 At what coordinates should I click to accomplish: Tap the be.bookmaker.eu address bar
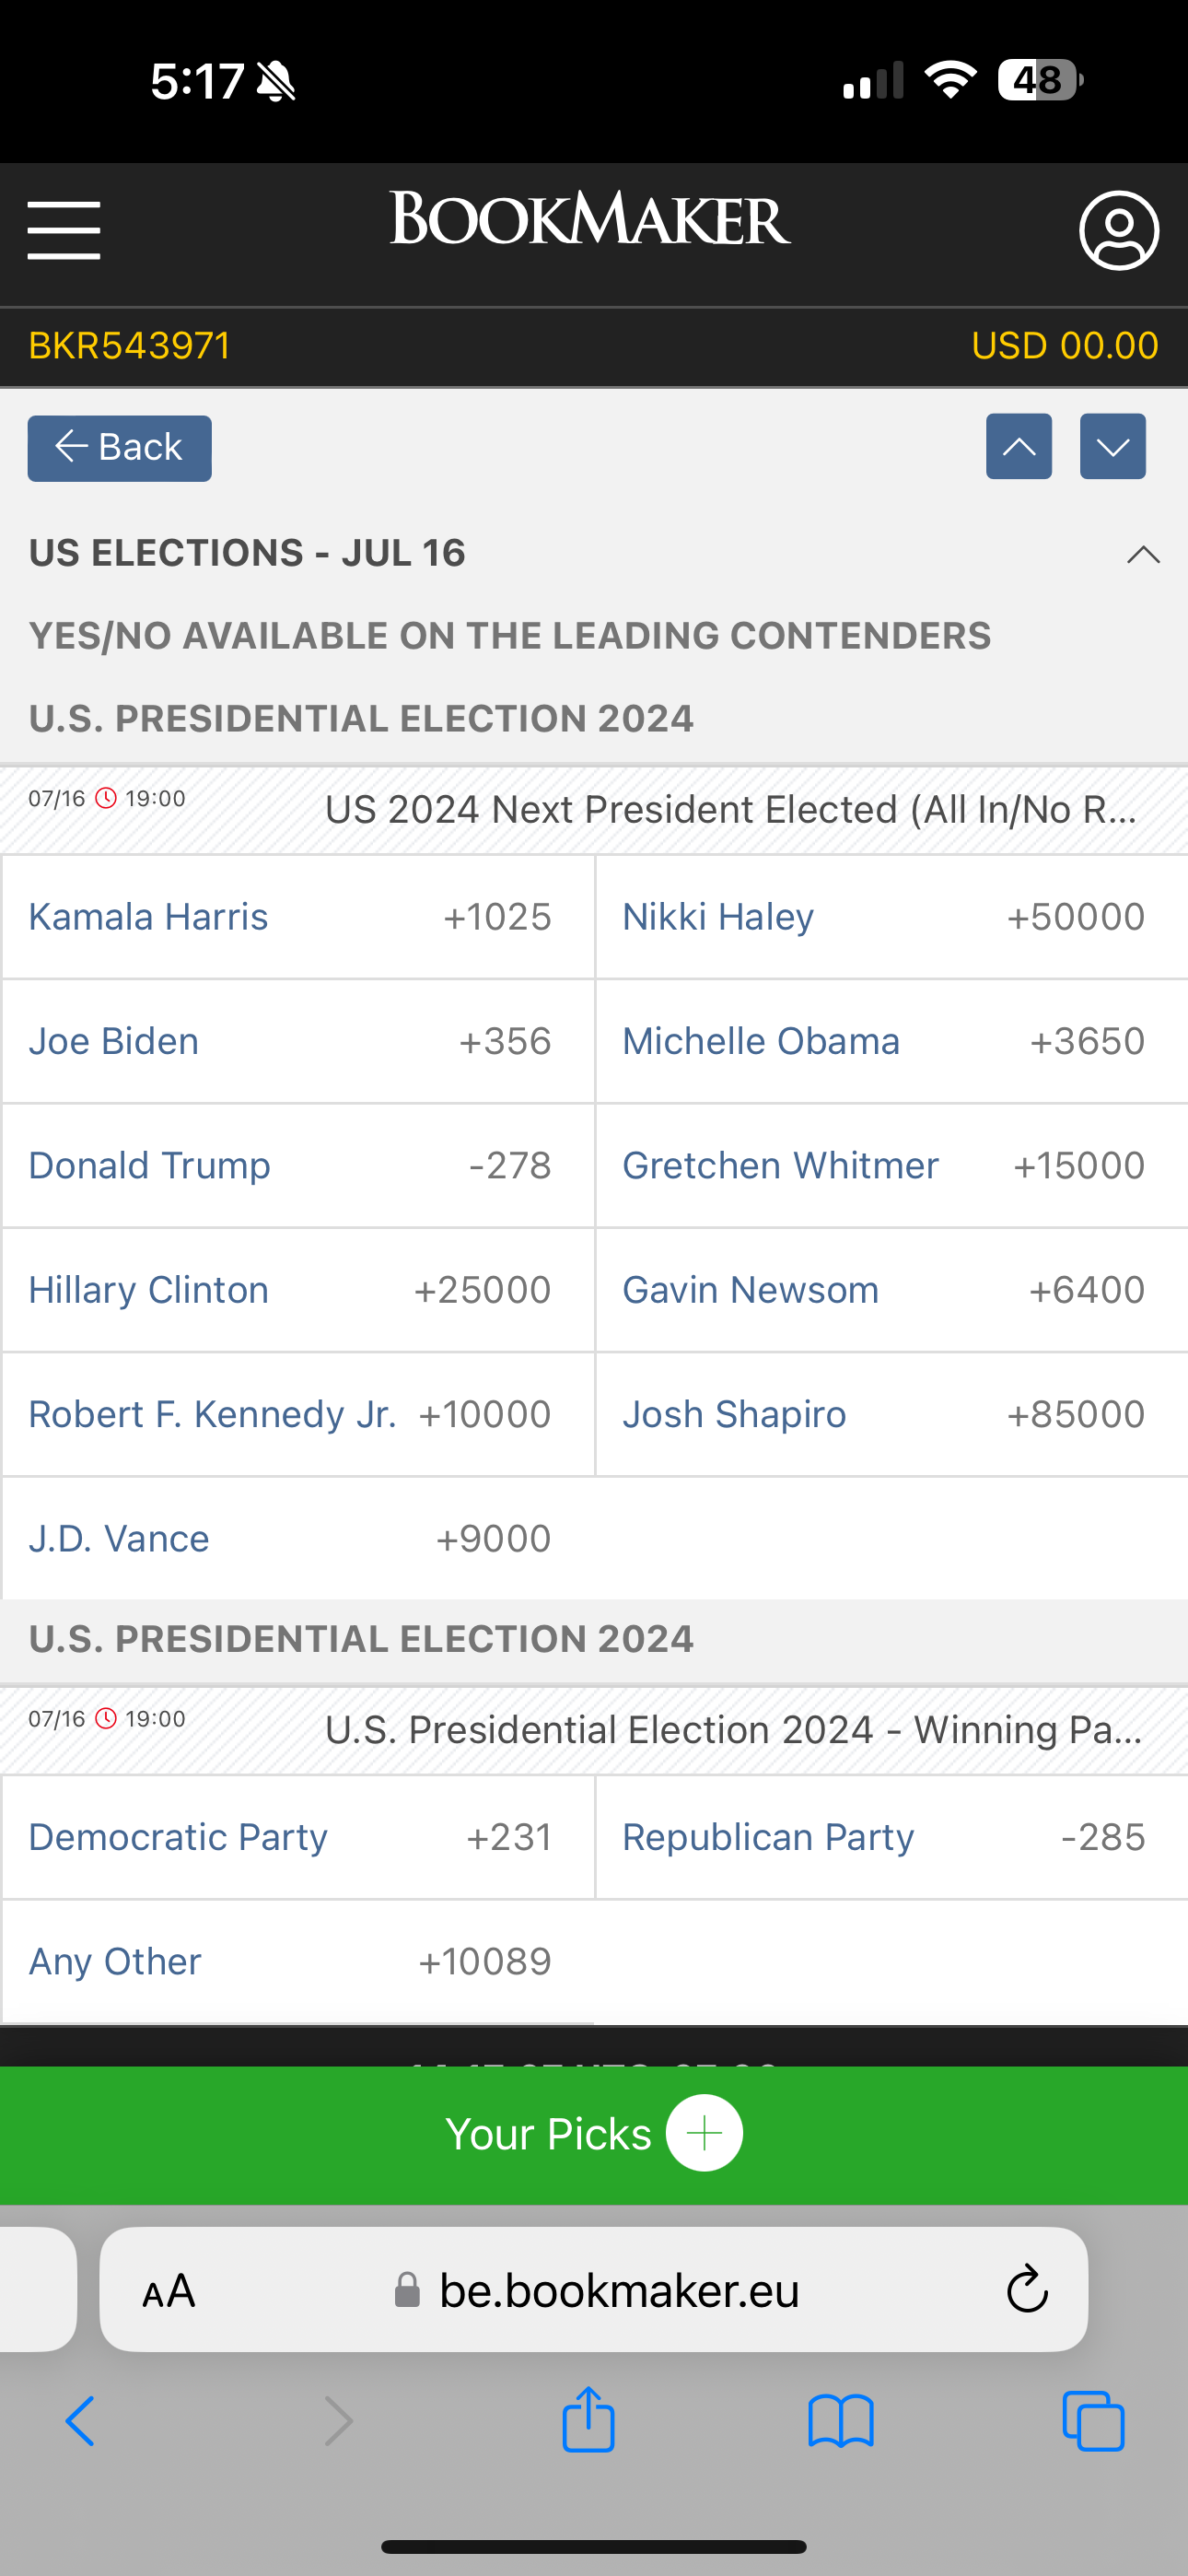(618, 2290)
